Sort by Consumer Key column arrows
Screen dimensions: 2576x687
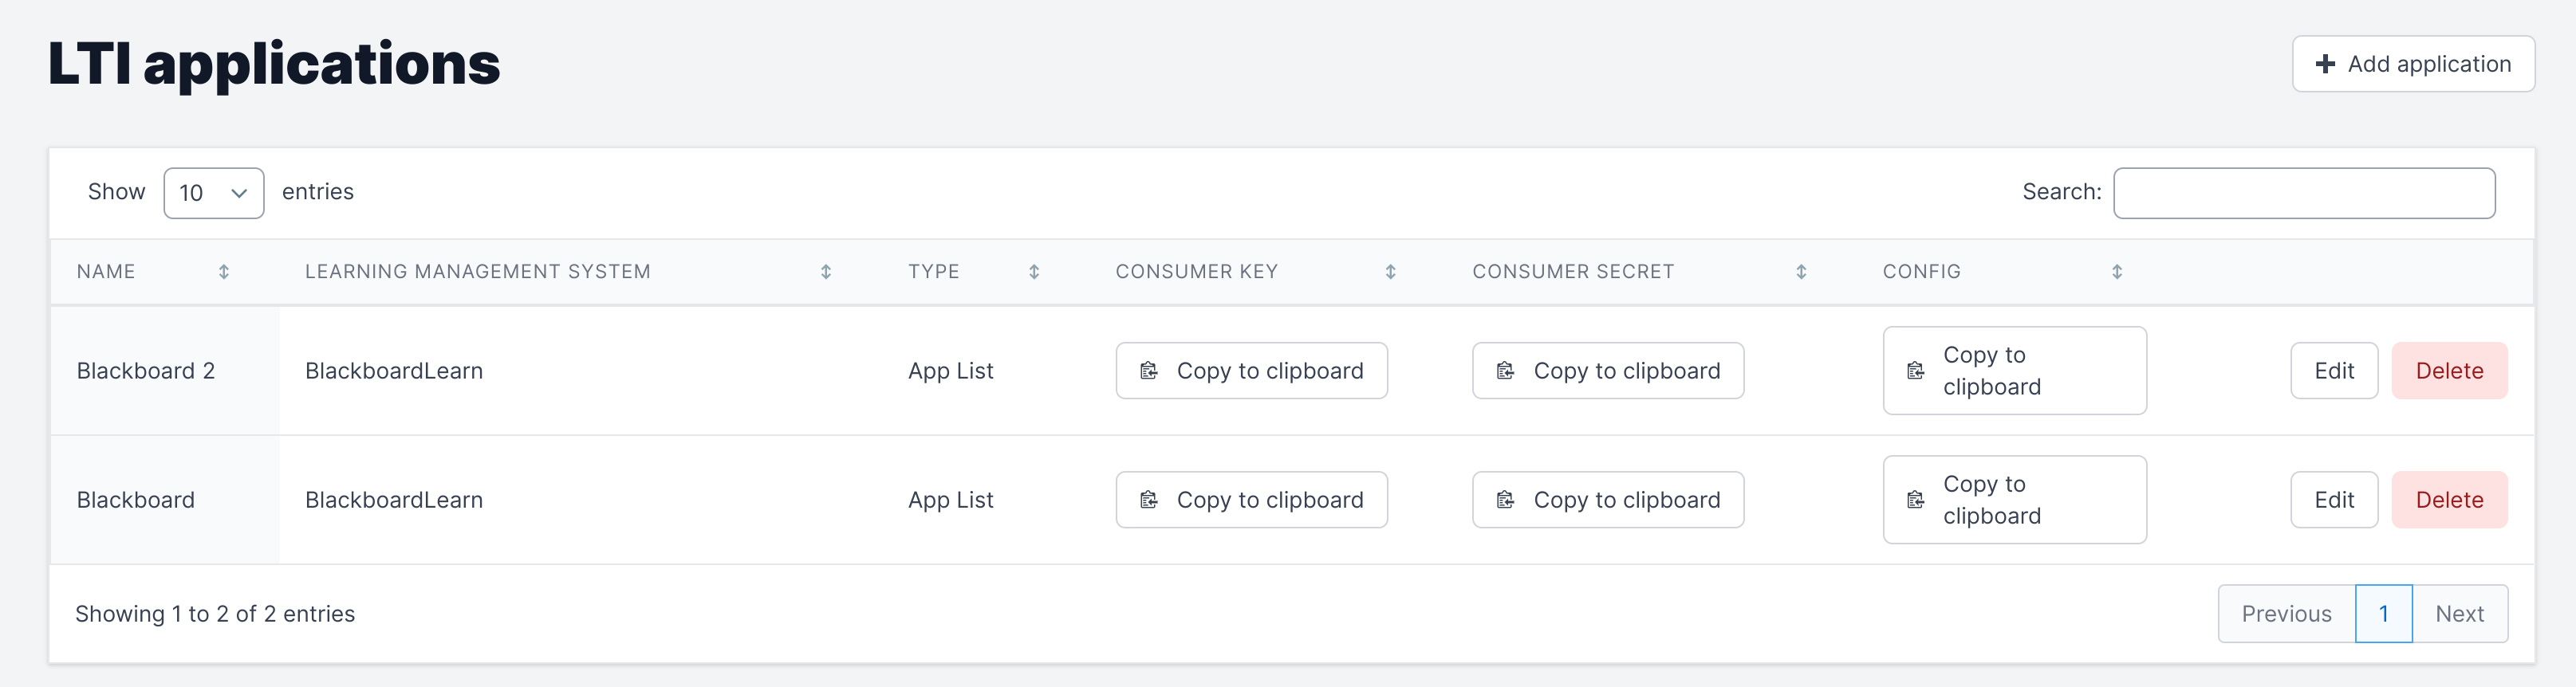click(1390, 272)
